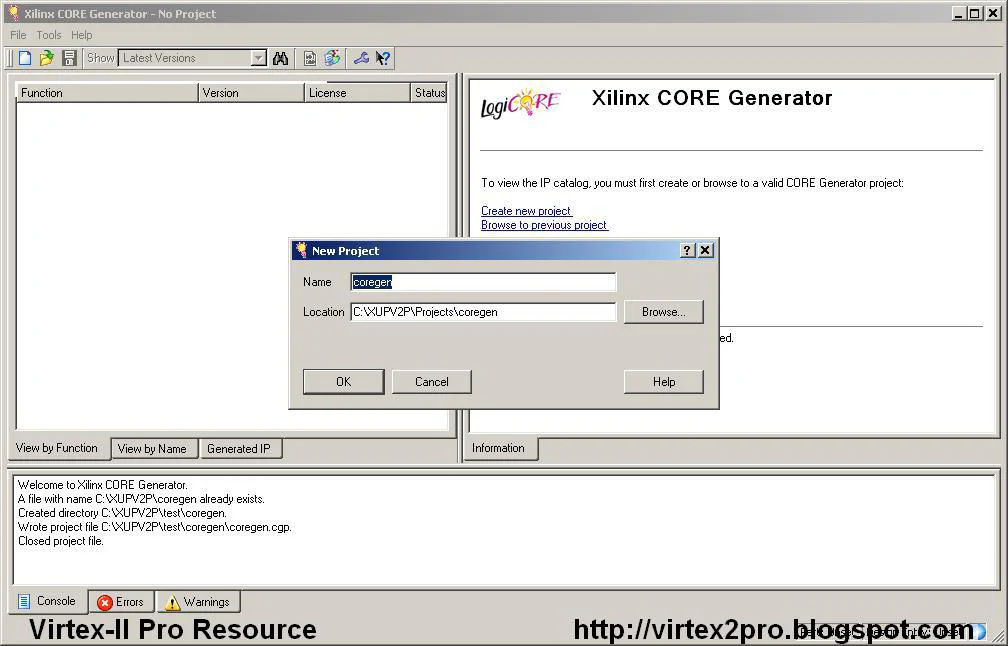Click the New Project toolbar icon
This screenshot has width=1008, height=646.
26,58
